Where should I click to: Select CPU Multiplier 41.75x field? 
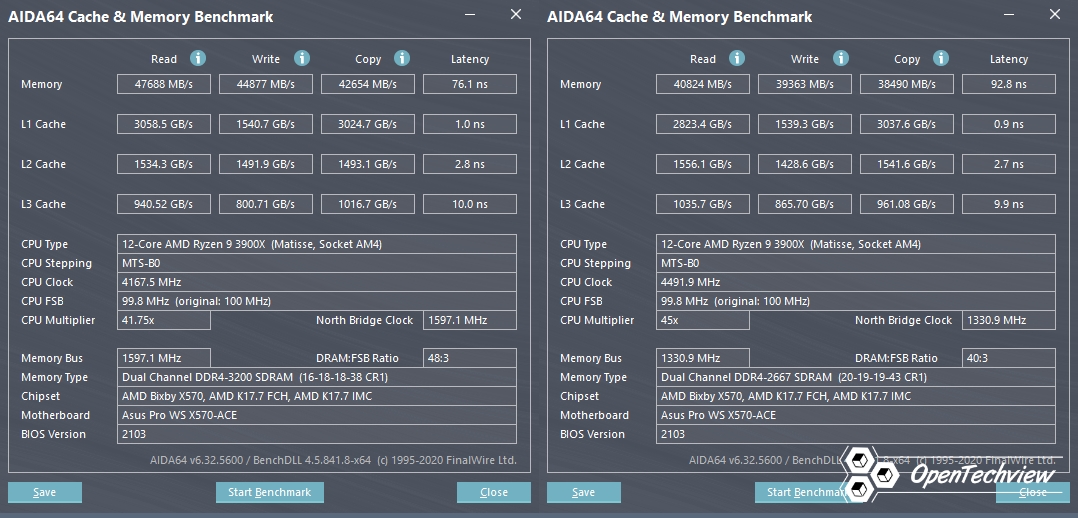(164, 321)
